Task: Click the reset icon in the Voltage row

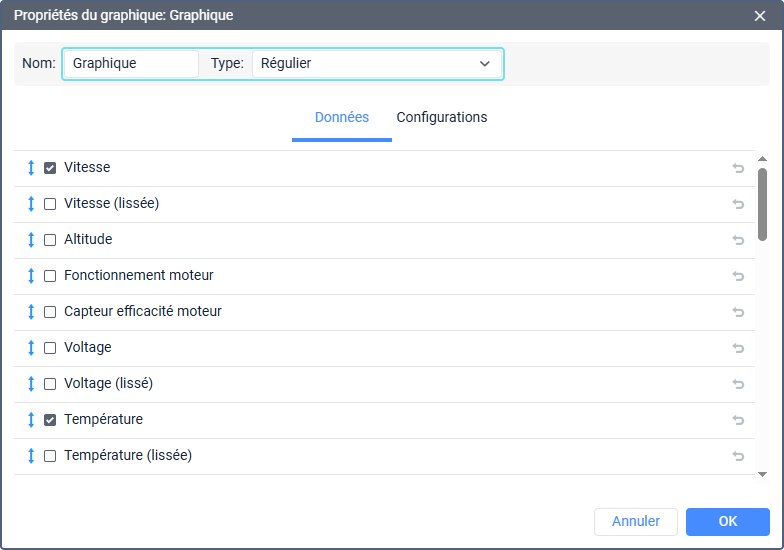Action: [x=738, y=348]
